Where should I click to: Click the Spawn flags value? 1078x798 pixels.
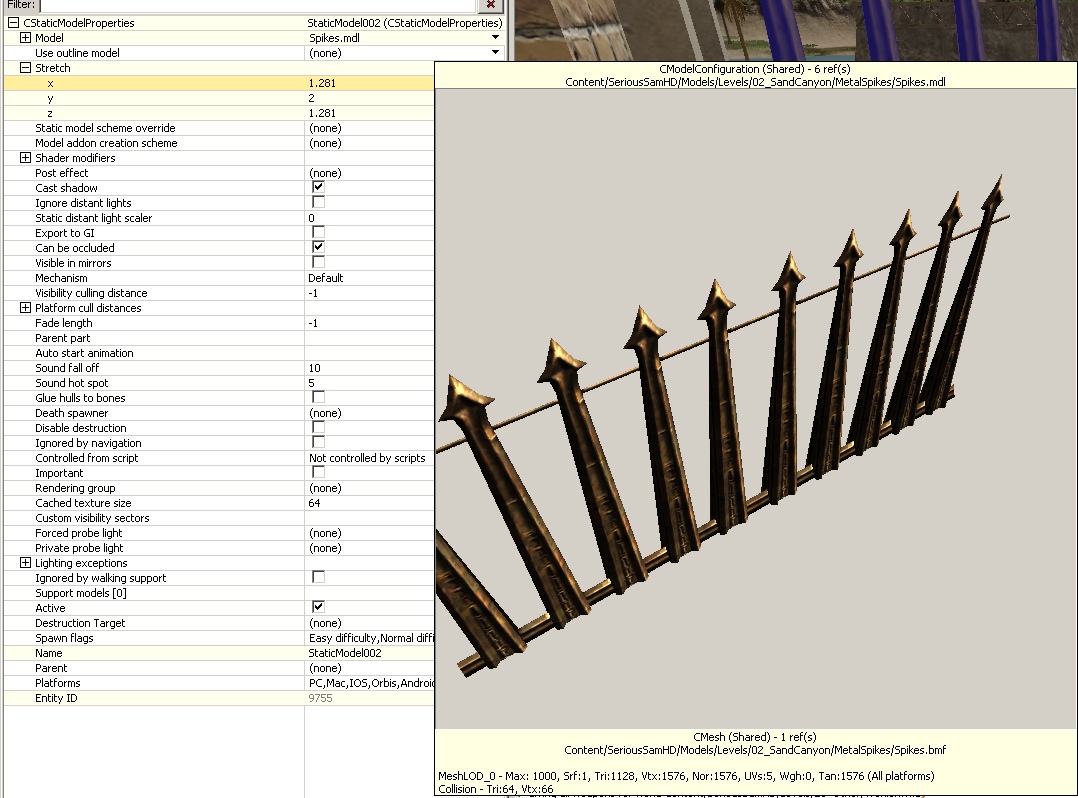[x=371, y=639]
